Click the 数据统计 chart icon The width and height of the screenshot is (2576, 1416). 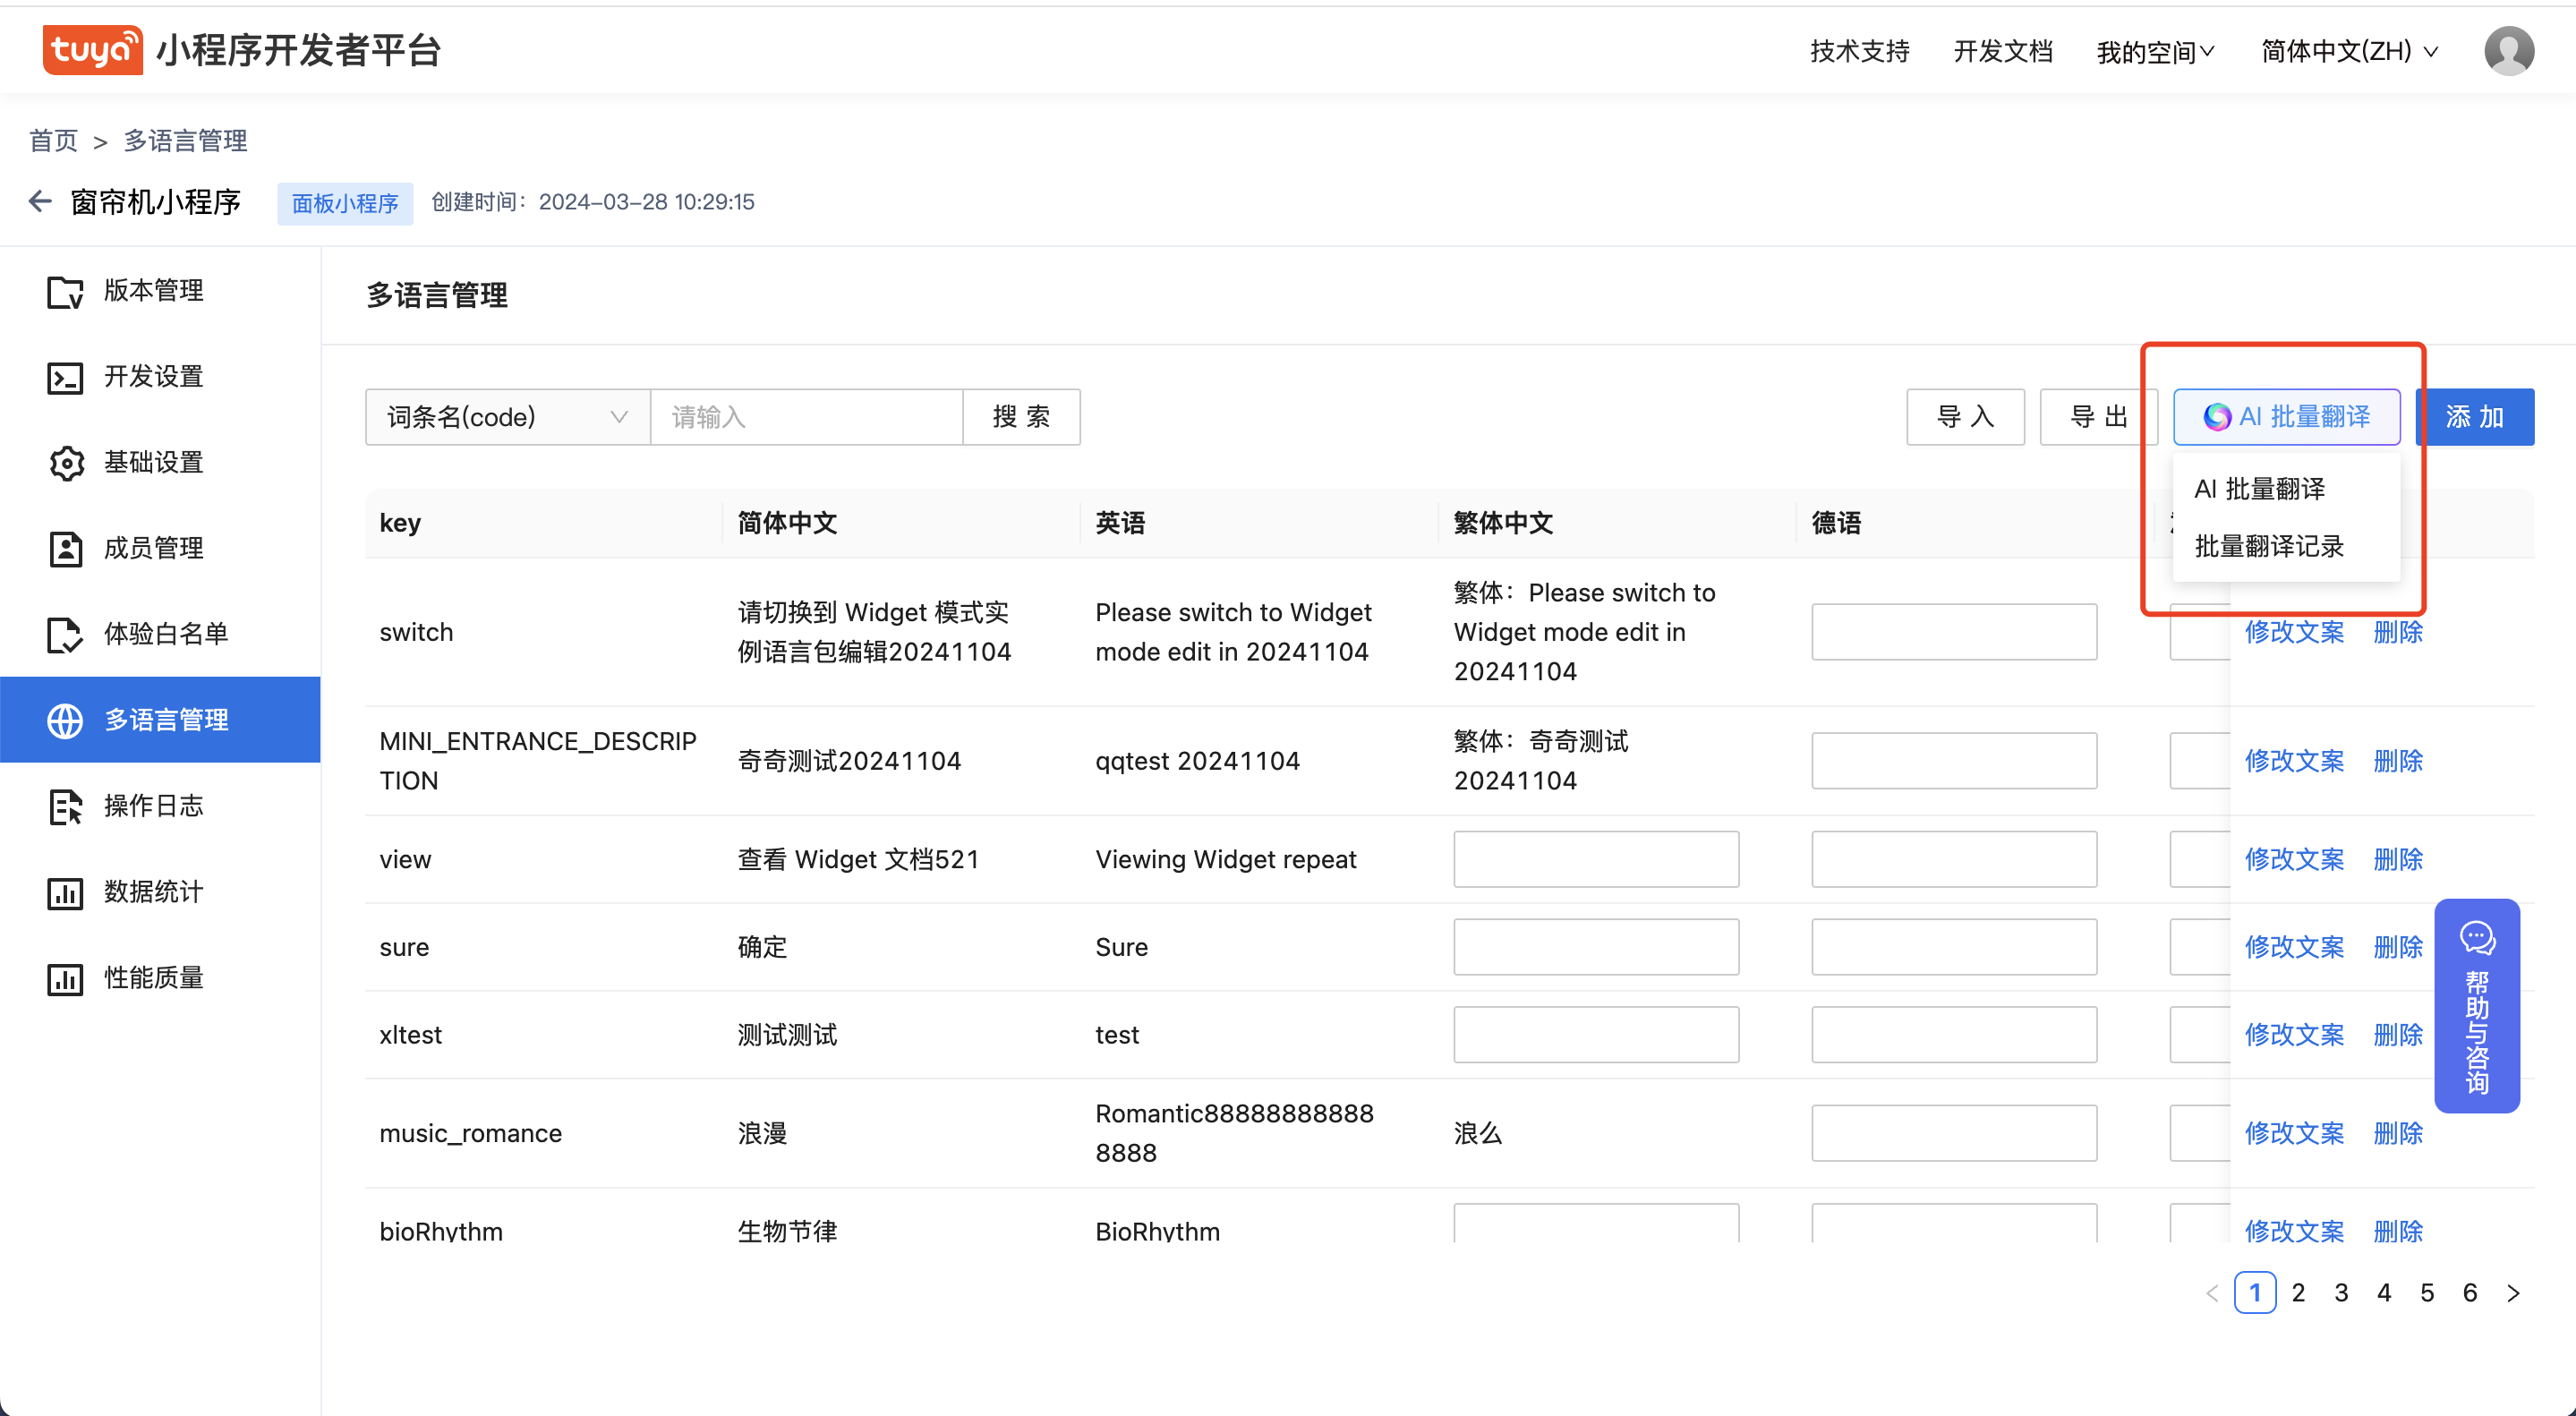click(65, 892)
